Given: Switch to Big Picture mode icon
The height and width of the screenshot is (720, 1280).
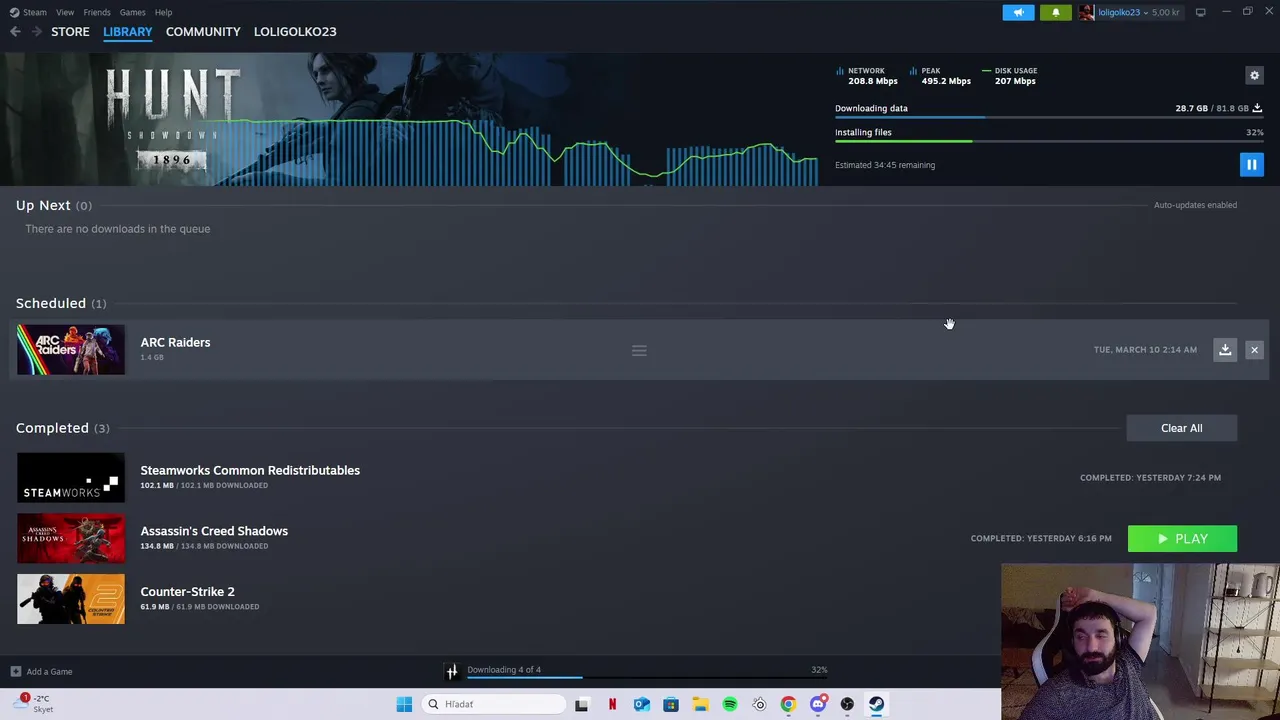Looking at the screenshot, I should tap(1200, 12).
